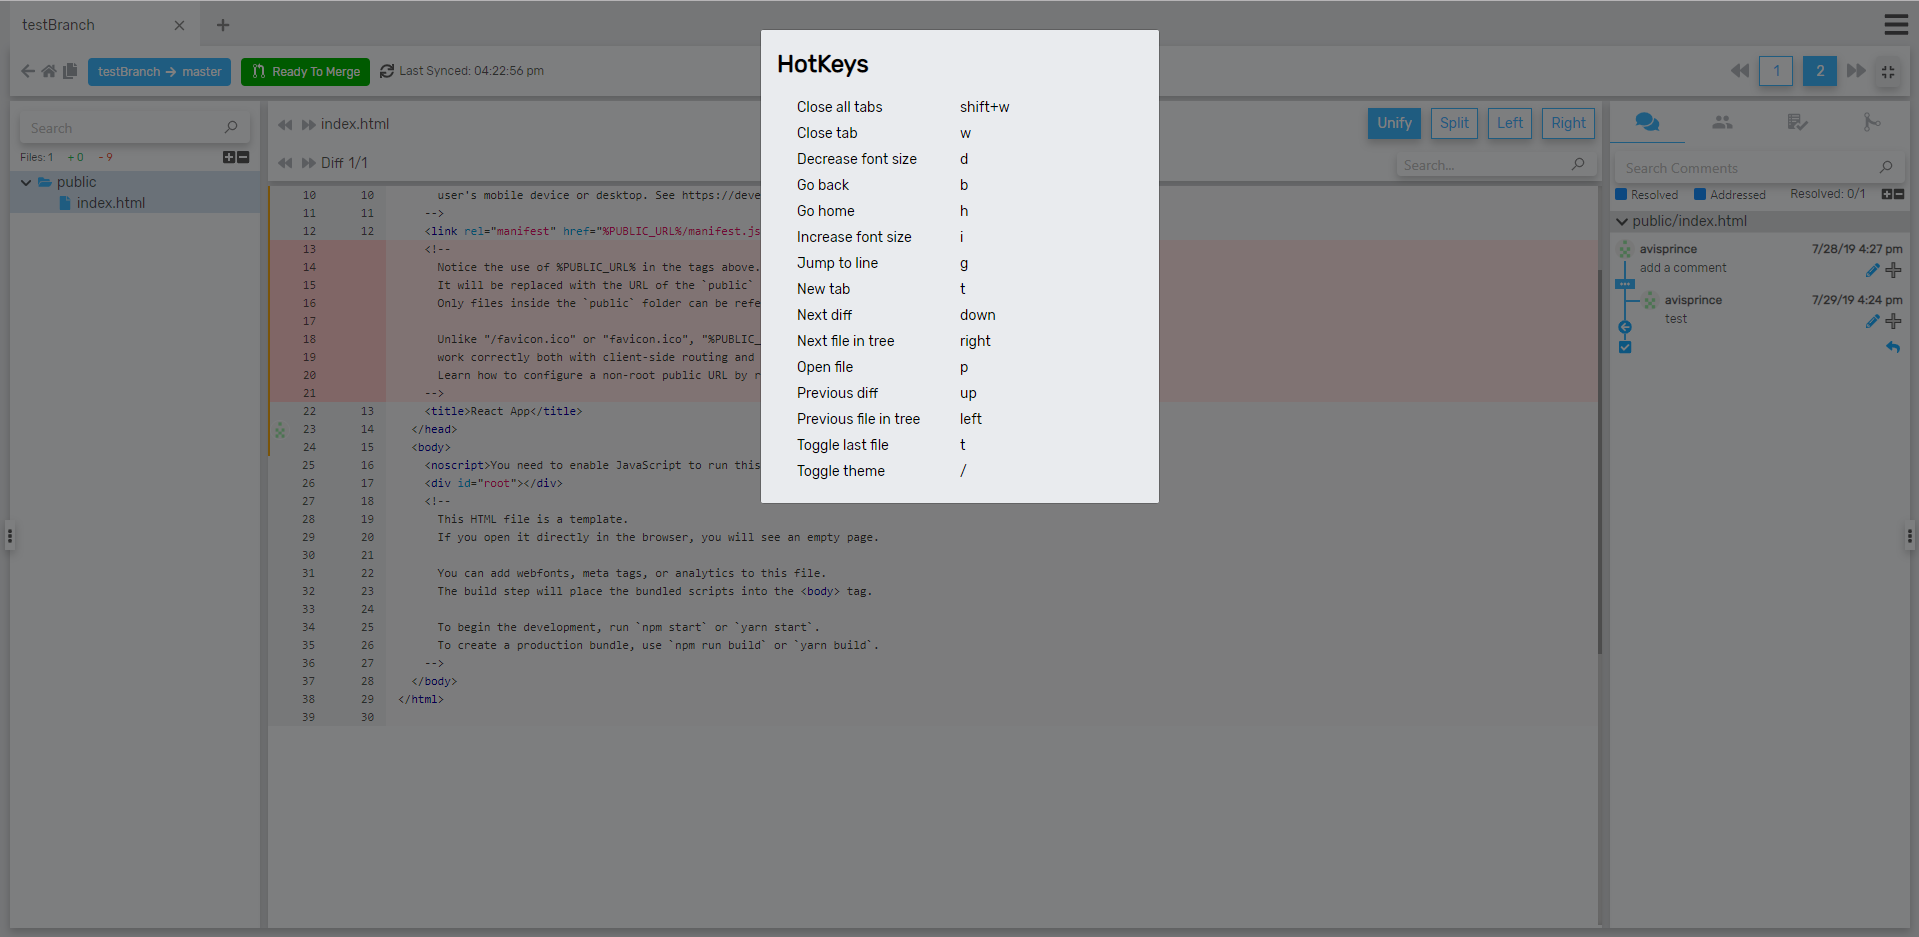Click search magnifier in file tree search
1919x937 pixels.
pyautogui.click(x=231, y=127)
